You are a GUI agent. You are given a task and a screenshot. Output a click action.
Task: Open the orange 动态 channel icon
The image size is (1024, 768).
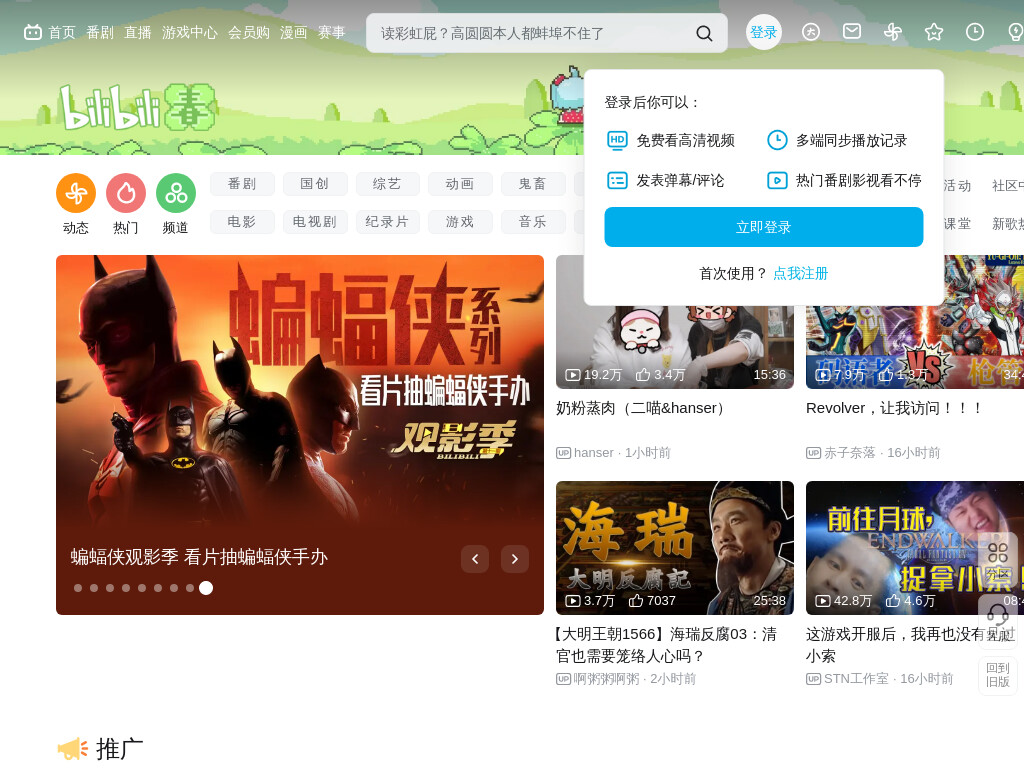pos(76,193)
